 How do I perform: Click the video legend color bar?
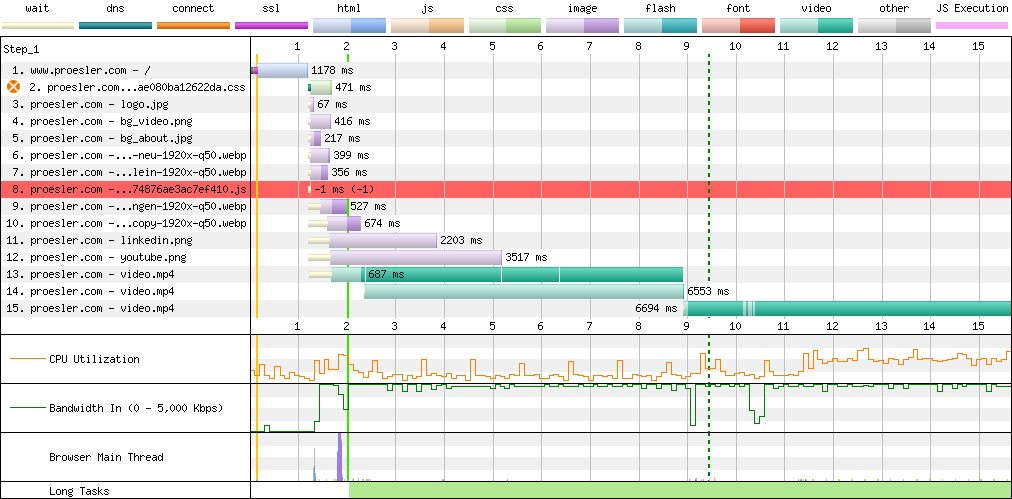[816, 26]
